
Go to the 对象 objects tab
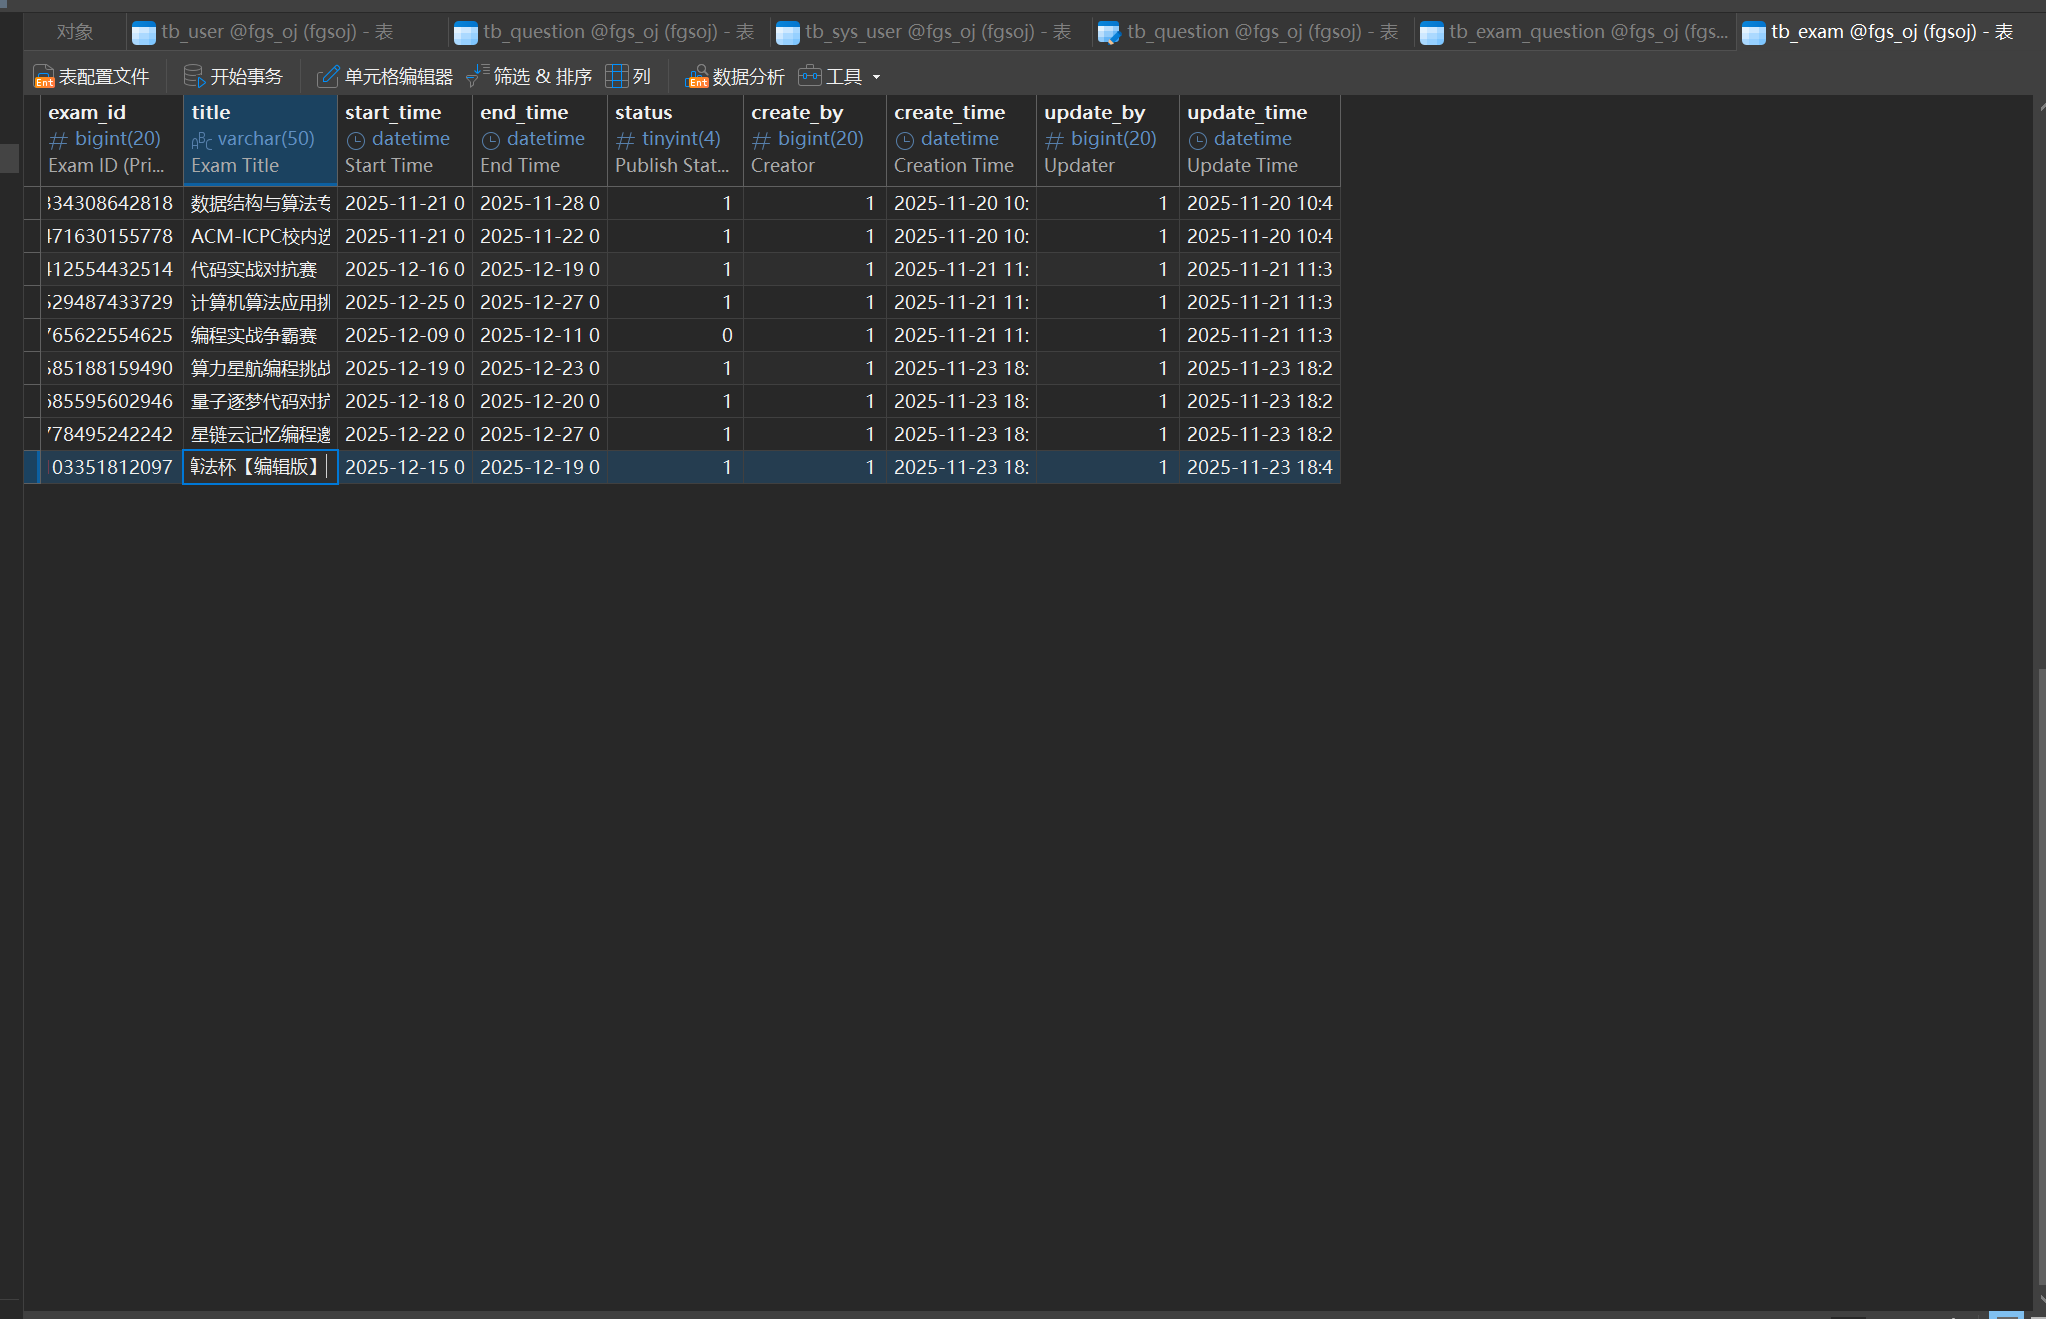point(75,32)
